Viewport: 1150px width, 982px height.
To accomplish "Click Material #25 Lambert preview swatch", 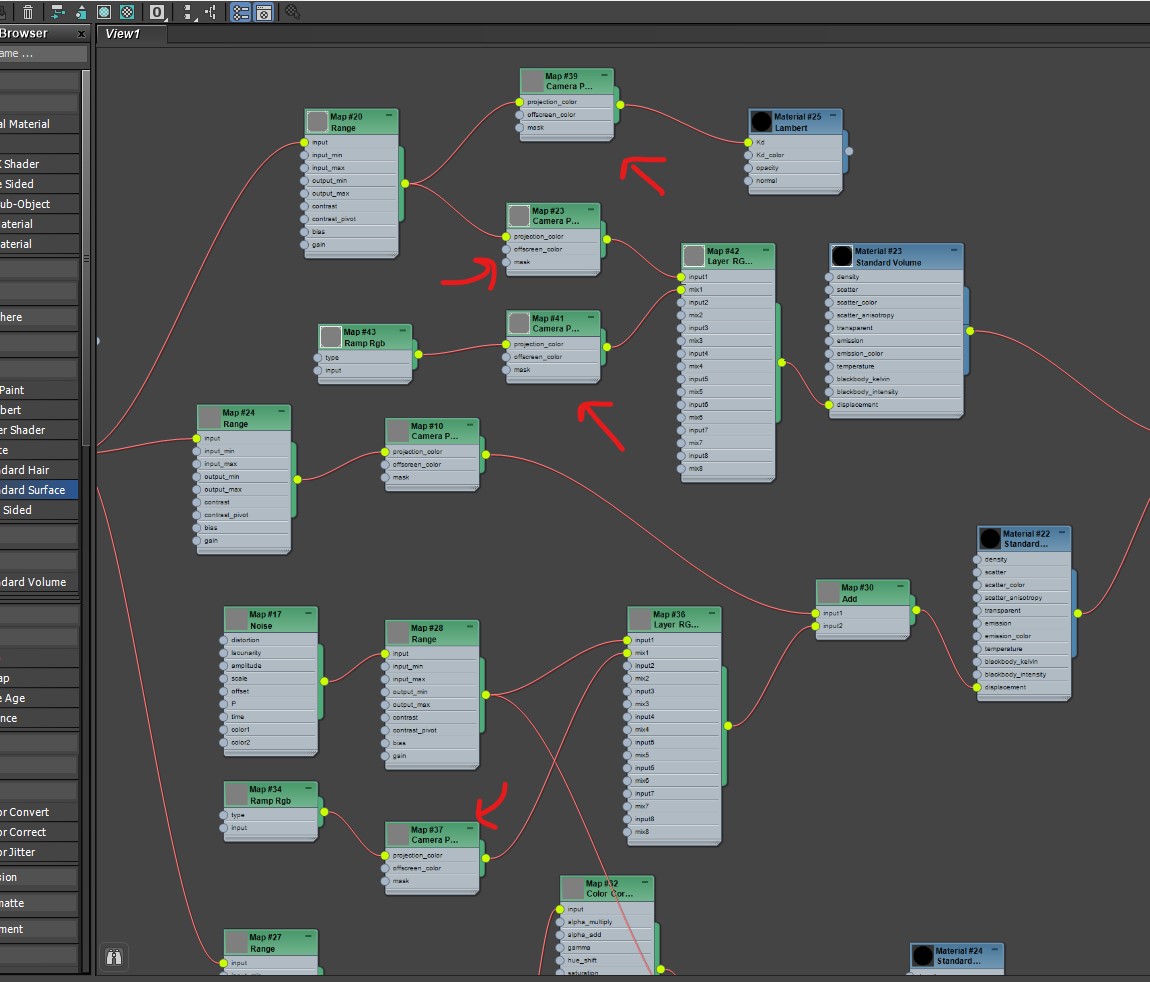I will pos(761,122).
